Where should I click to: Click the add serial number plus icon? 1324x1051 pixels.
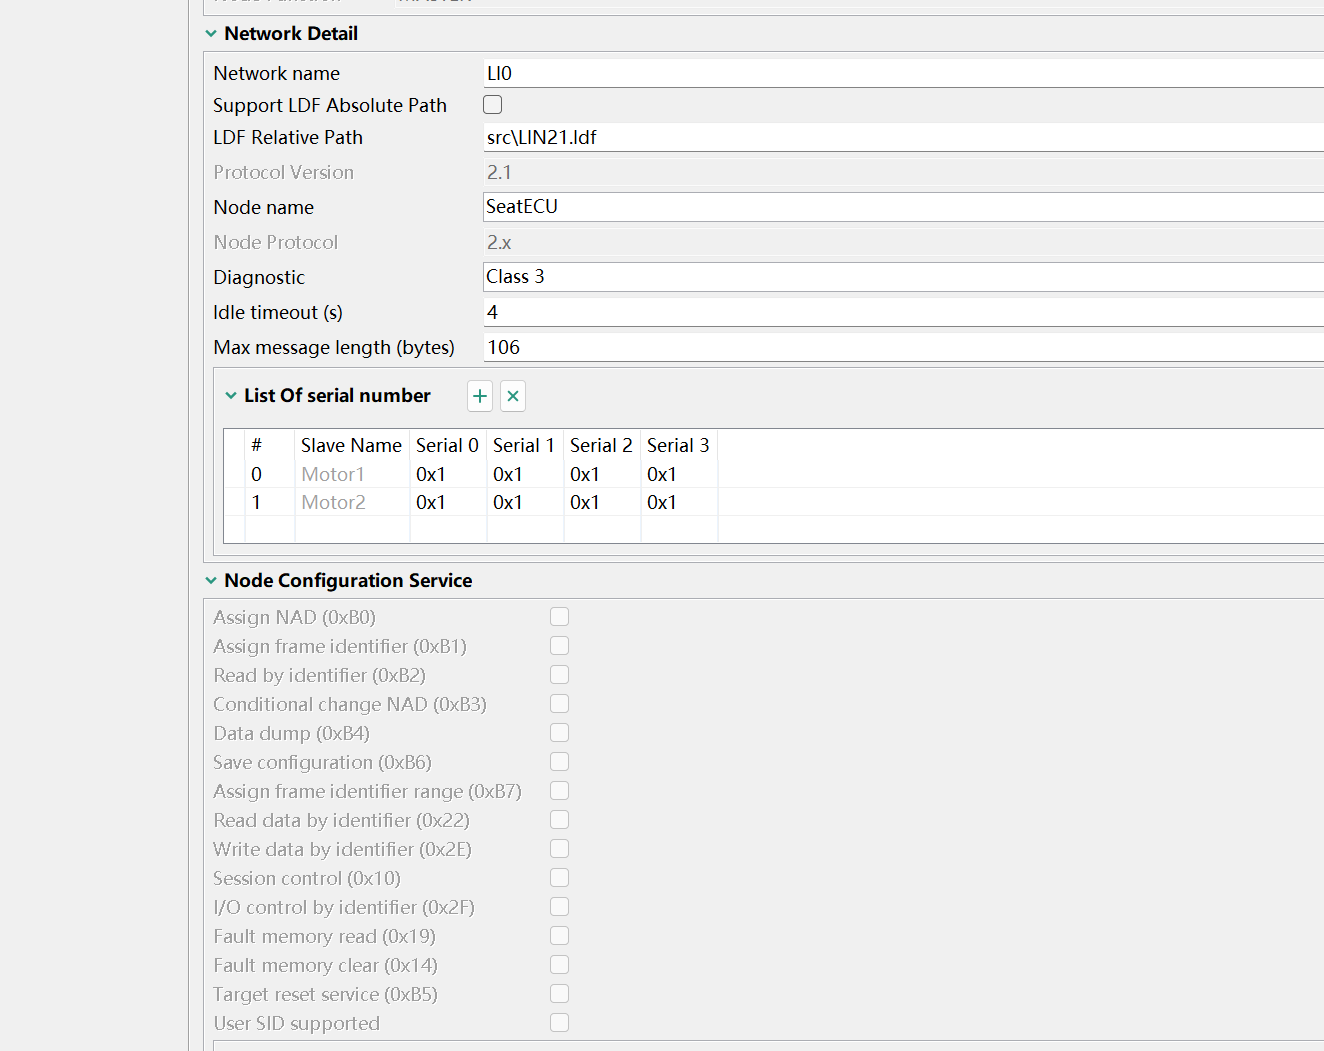click(x=480, y=396)
